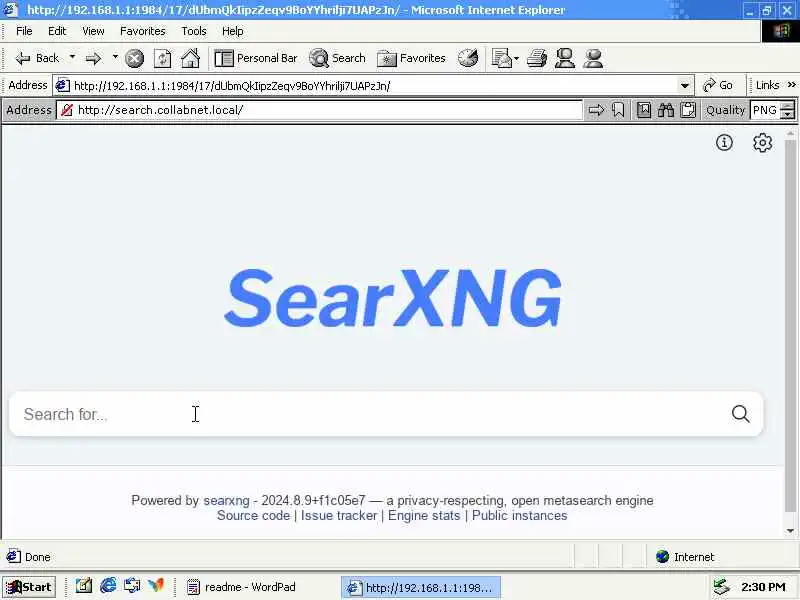The image size is (800, 600).
Task: Open the Favorites menu
Action: point(143,31)
